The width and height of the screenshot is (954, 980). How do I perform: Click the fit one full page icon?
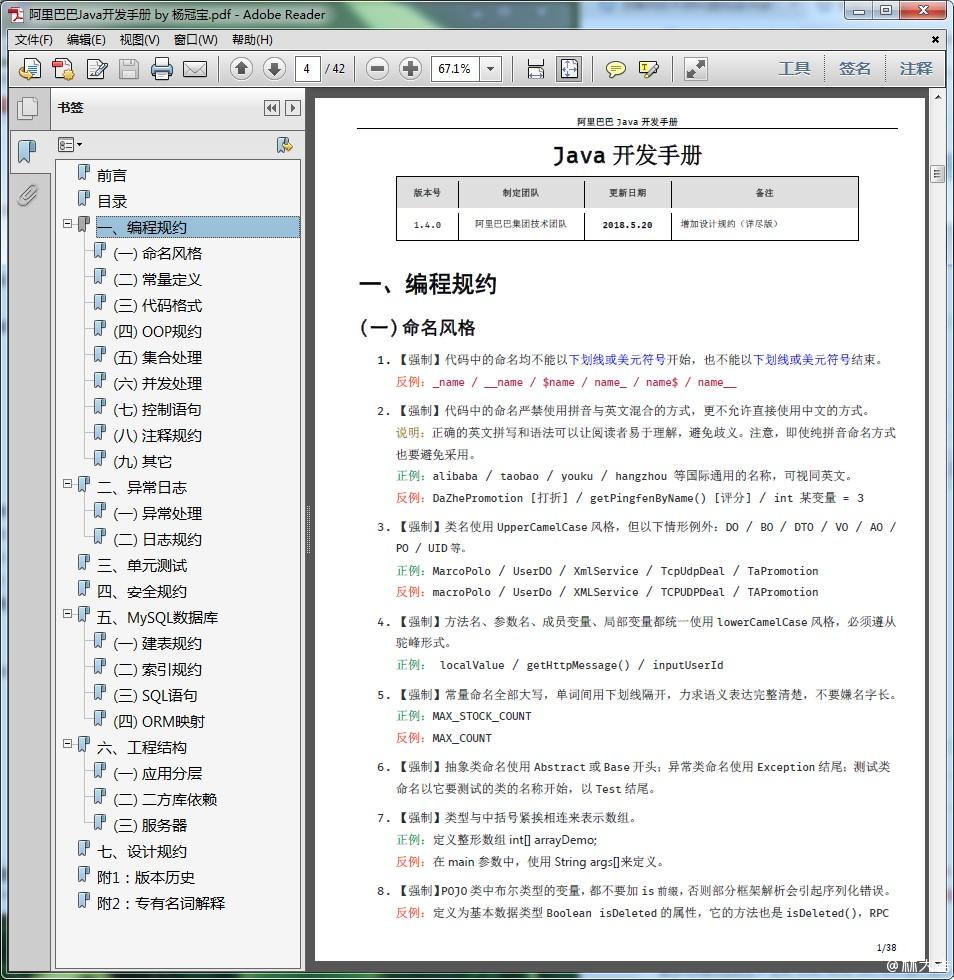point(569,69)
